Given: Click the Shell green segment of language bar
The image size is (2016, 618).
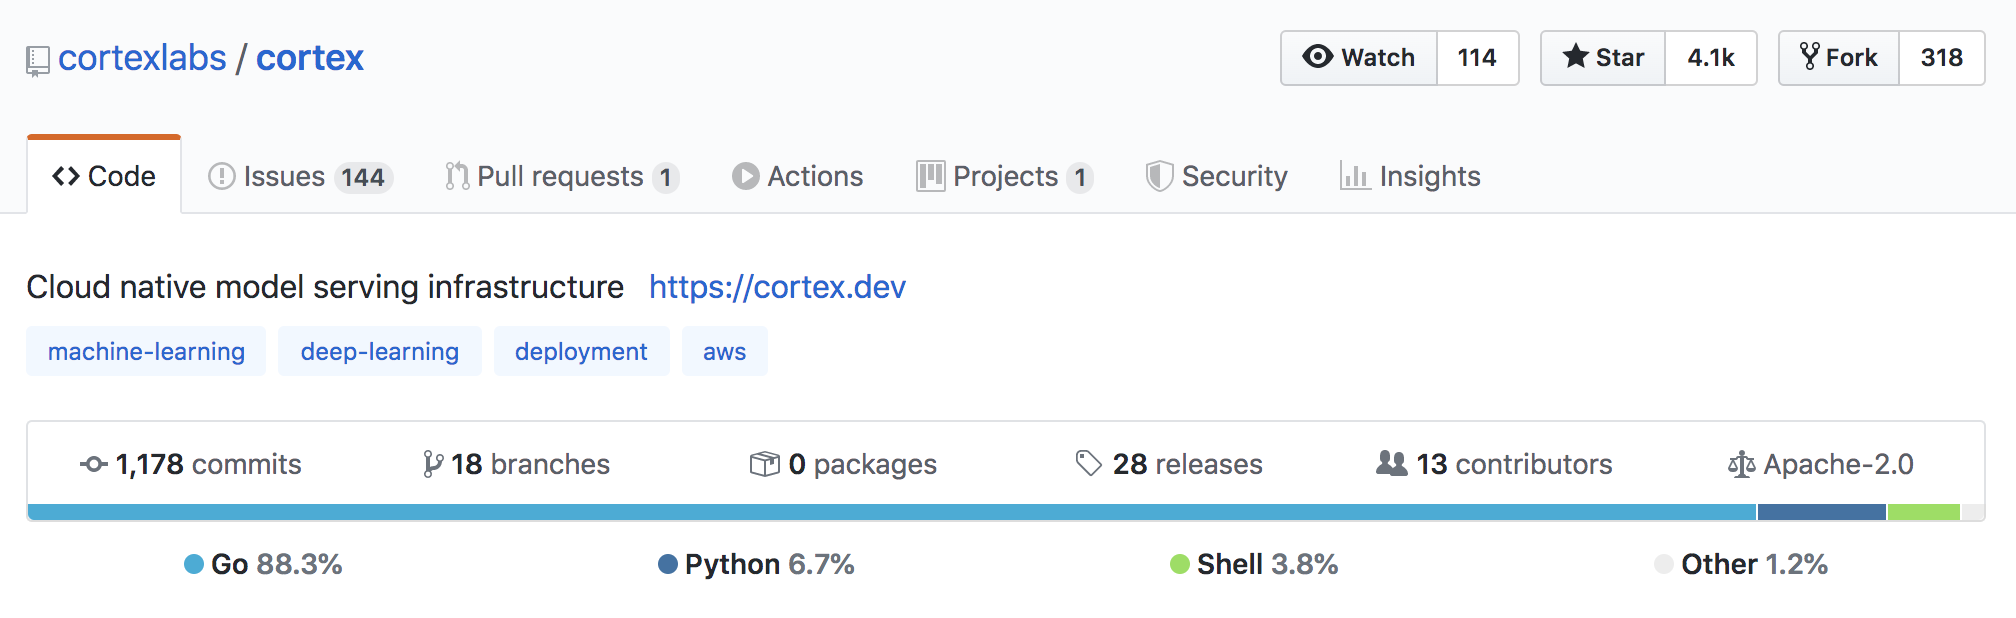Looking at the screenshot, I should click(x=1924, y=512).
